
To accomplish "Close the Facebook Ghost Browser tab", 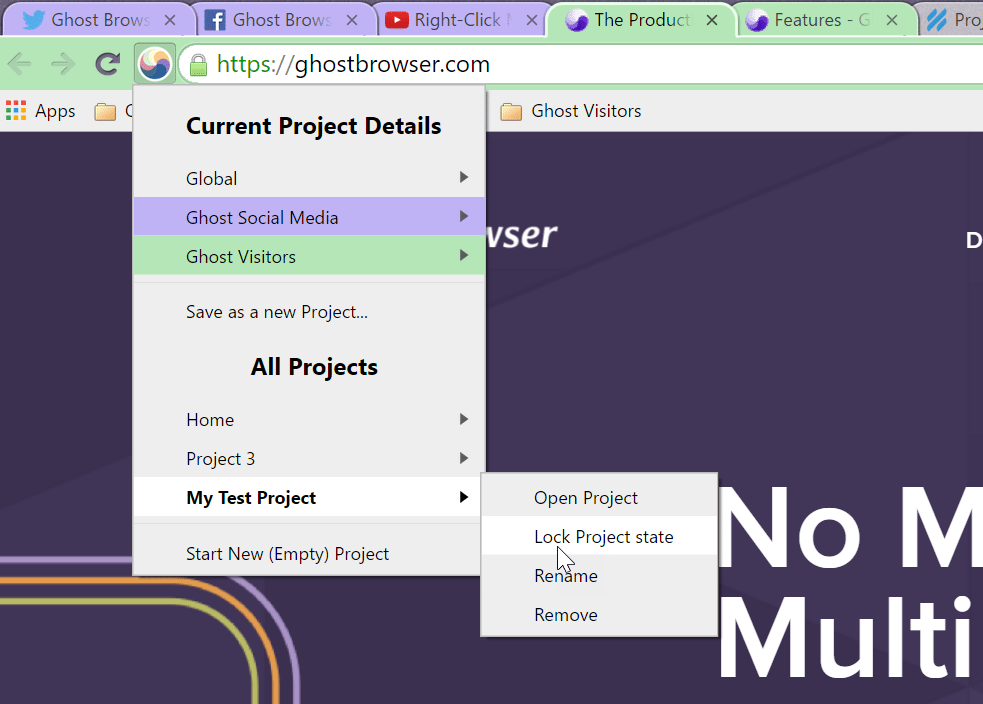I will click(352, 21).
